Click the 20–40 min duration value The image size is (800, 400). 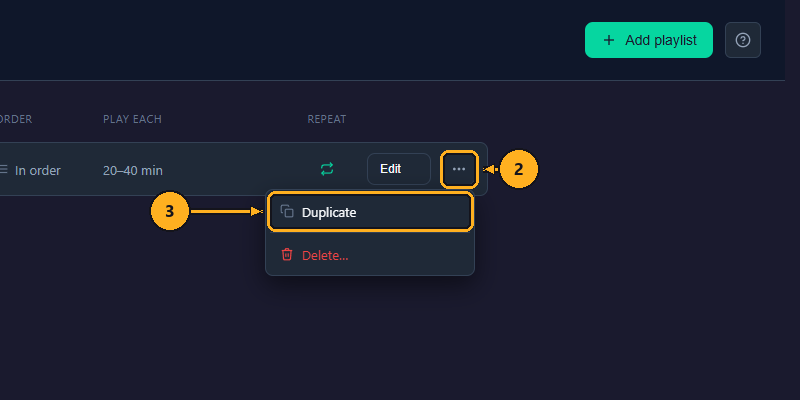133,170
